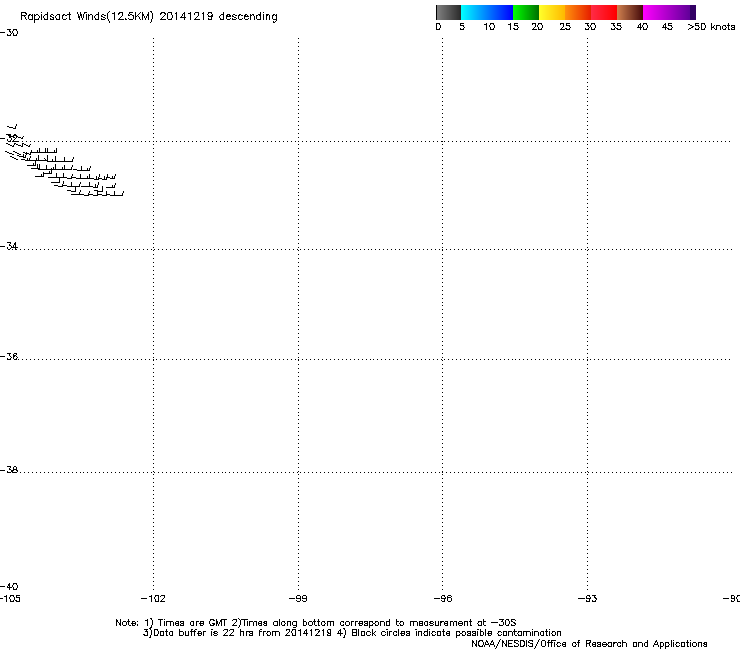The height and width of the screenshot is (650, 740).
Task: Click the '-96' longitude axis label
Action: [443, 599]
